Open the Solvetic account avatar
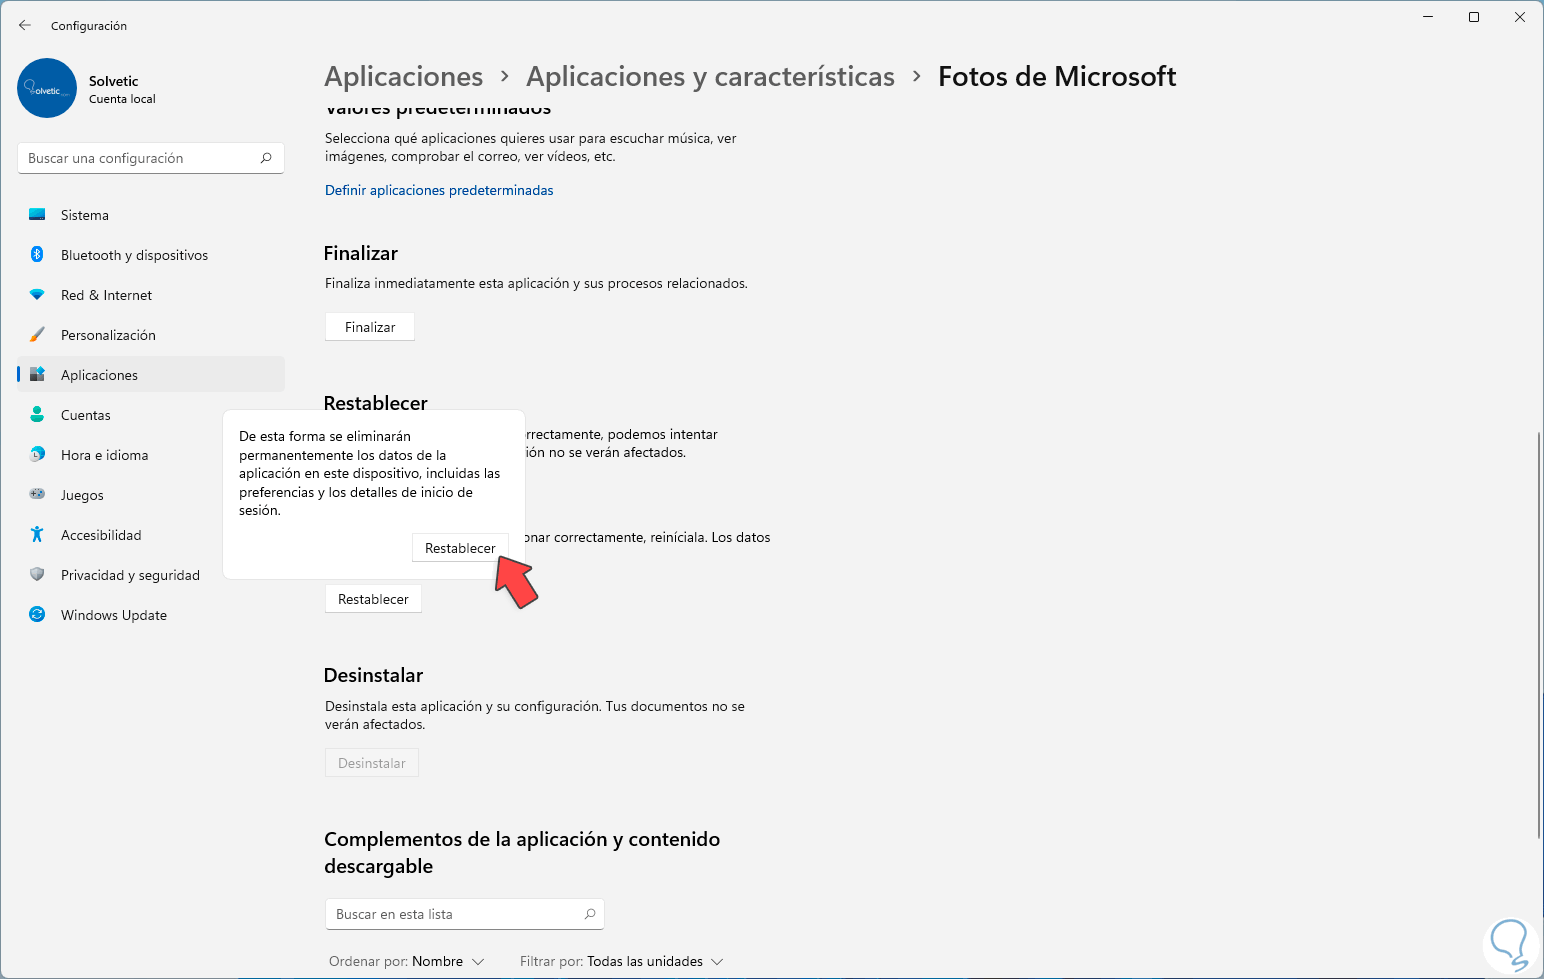Screen dimensions: 1544x979 [47, 88]
